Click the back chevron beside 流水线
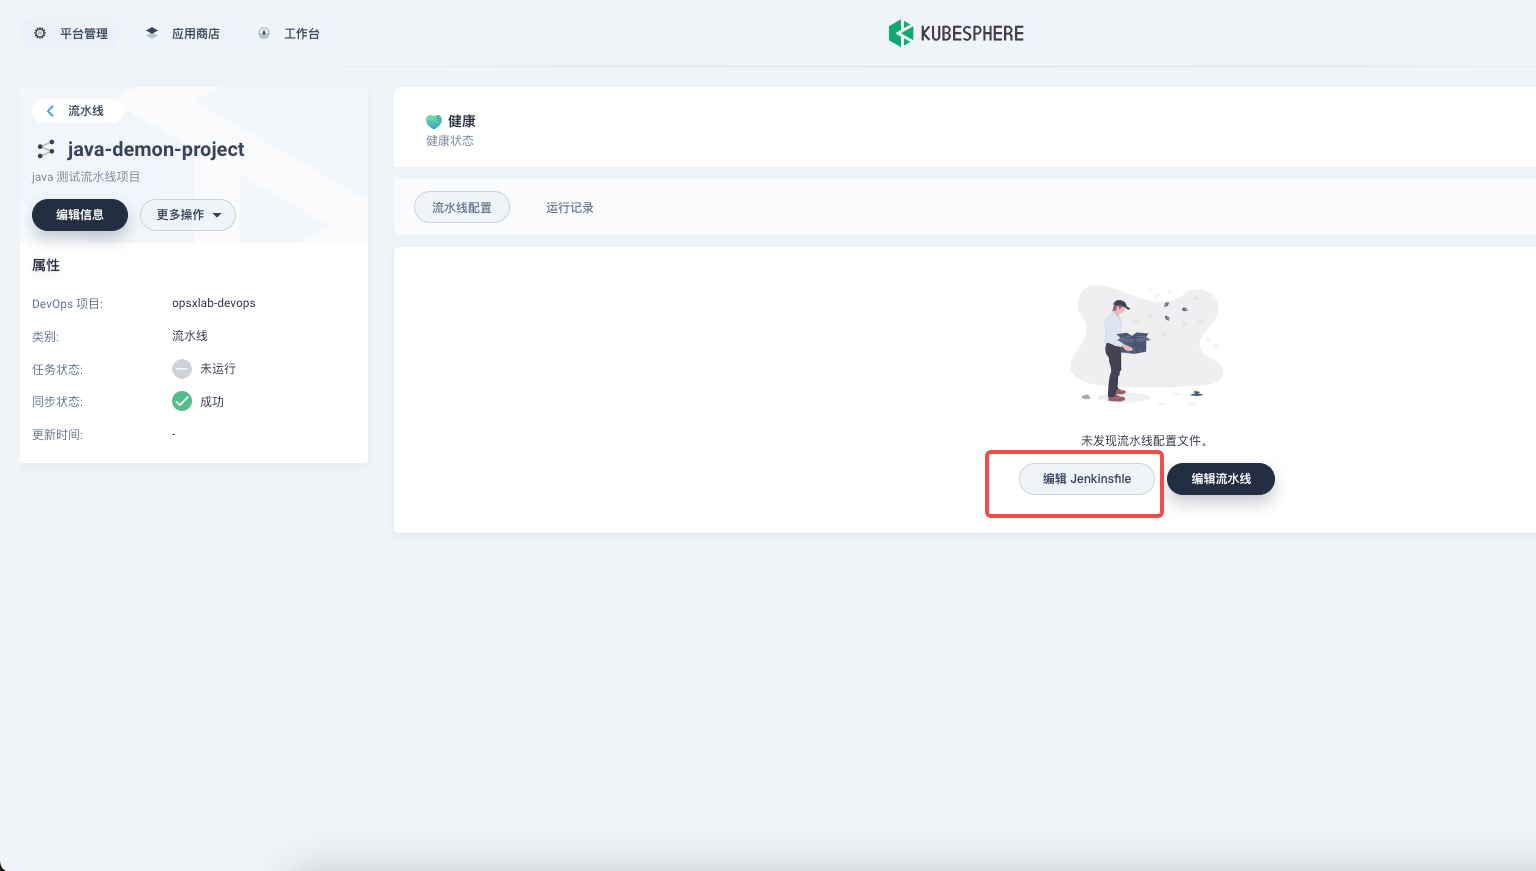1536x871 pixels. coord(50,111)
